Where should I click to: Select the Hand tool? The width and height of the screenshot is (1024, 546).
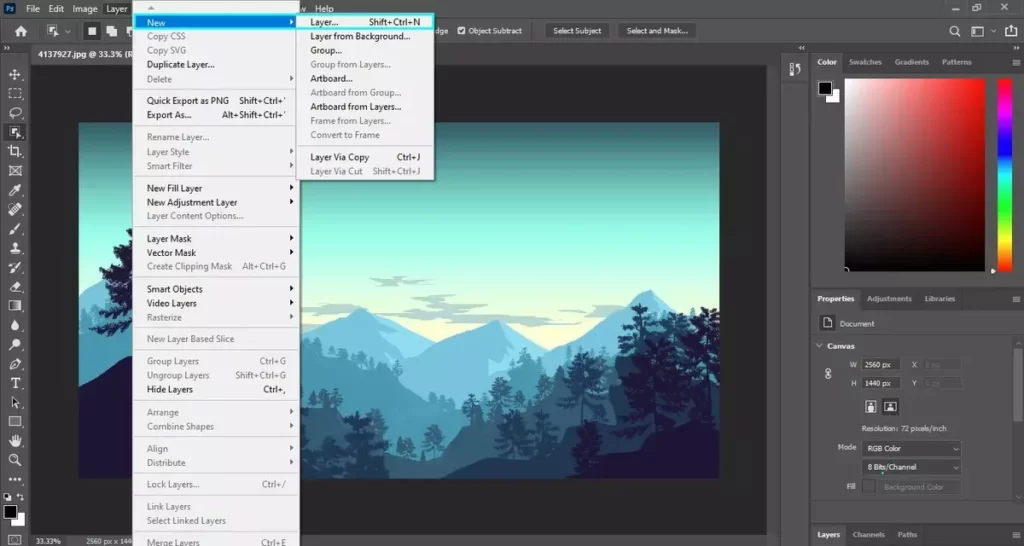pos(15,441)
